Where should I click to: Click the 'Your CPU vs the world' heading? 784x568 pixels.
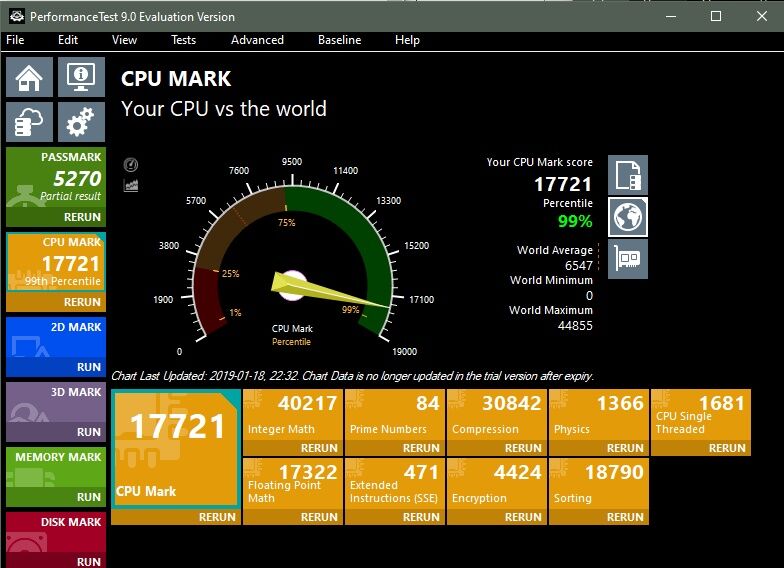tap(224, 109)
